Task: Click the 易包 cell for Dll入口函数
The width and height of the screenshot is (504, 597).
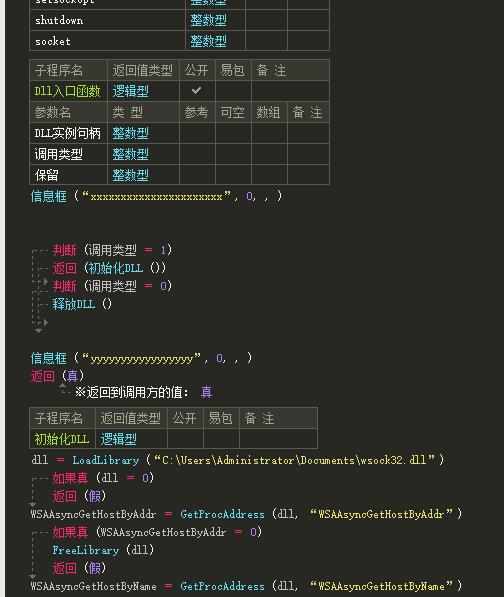Action: point(233,91)
